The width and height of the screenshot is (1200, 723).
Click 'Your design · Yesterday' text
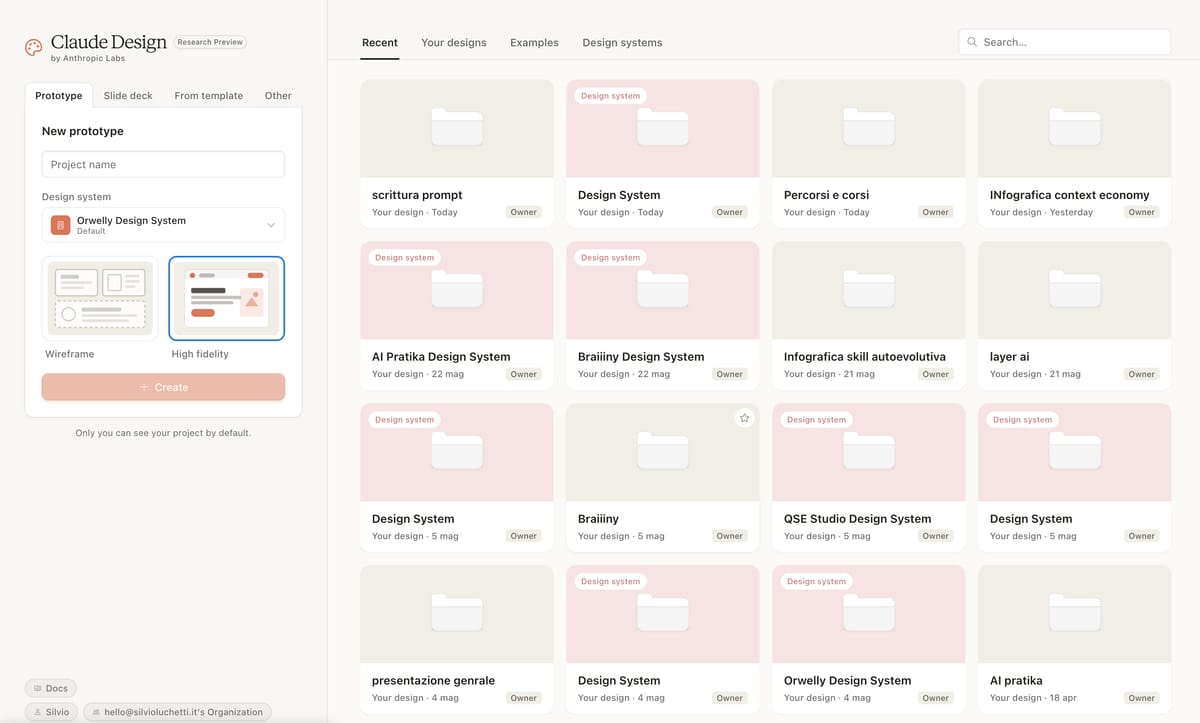[1041, 212]
